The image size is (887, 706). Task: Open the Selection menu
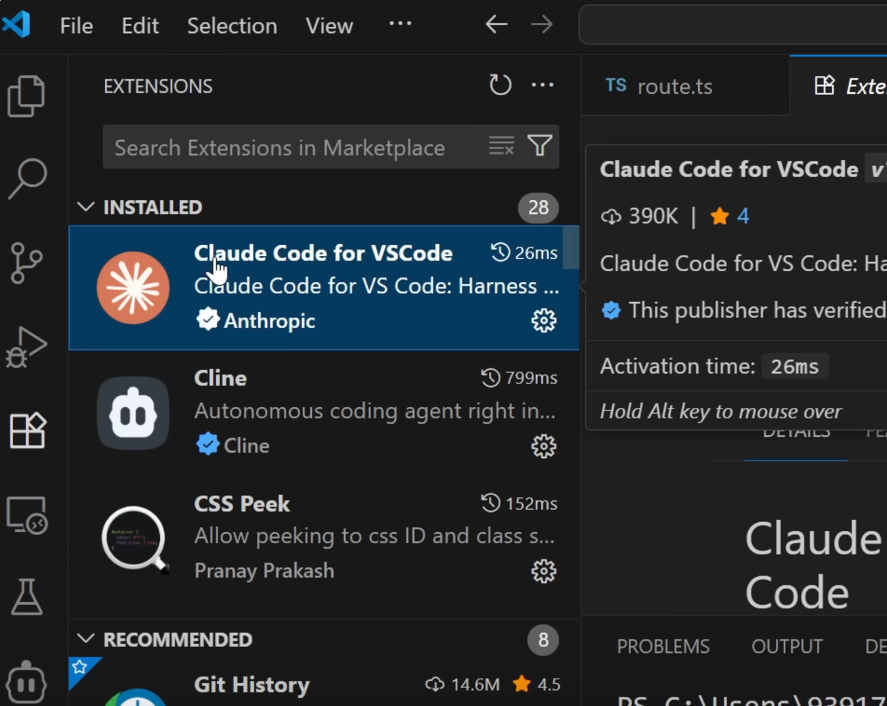(231, 26)
